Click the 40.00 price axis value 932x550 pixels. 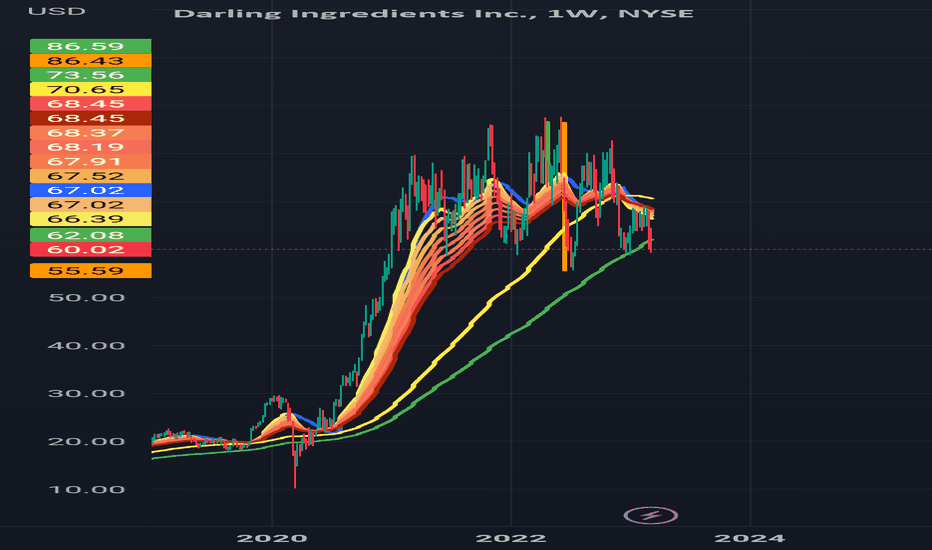[x=86, y=345]
